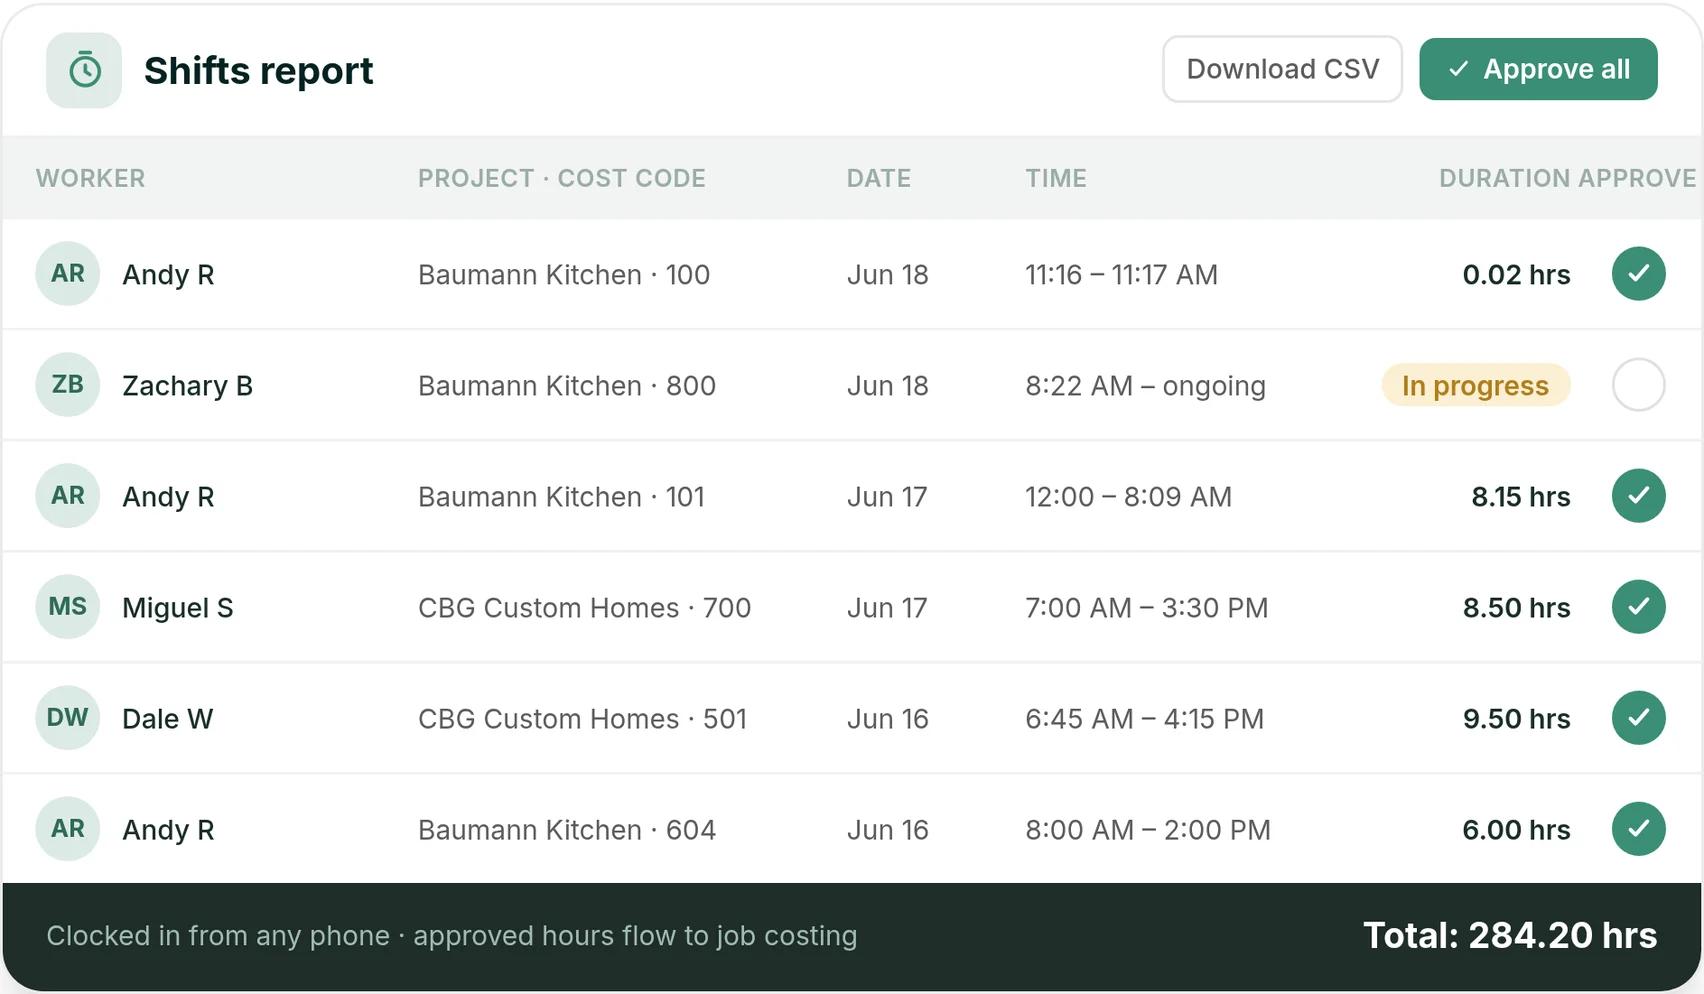Click the 11:16 – 11:17 AM time cell
The width and height of the screenshot is (1704, 994).
pos(1121,275)
